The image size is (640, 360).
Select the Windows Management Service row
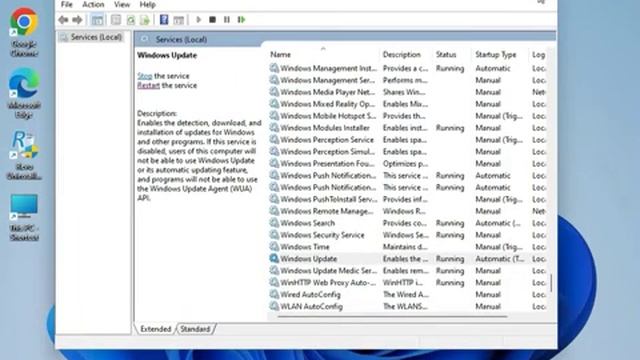pos(407,80)
